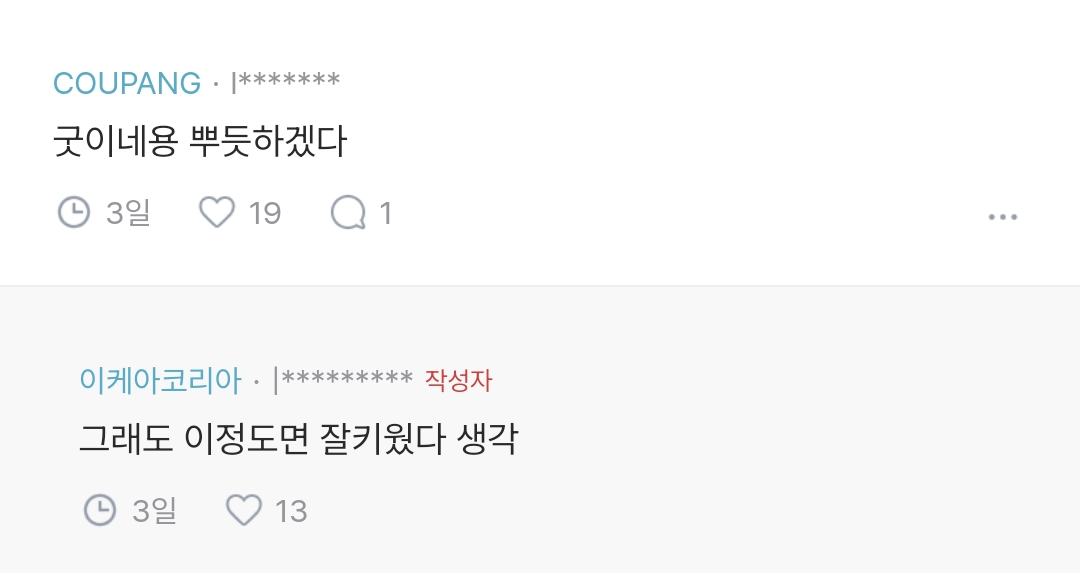The image size is (1080, 573).
Task: Like the COUPANG user's comment with the heart icon
Action: pos(216,212)
